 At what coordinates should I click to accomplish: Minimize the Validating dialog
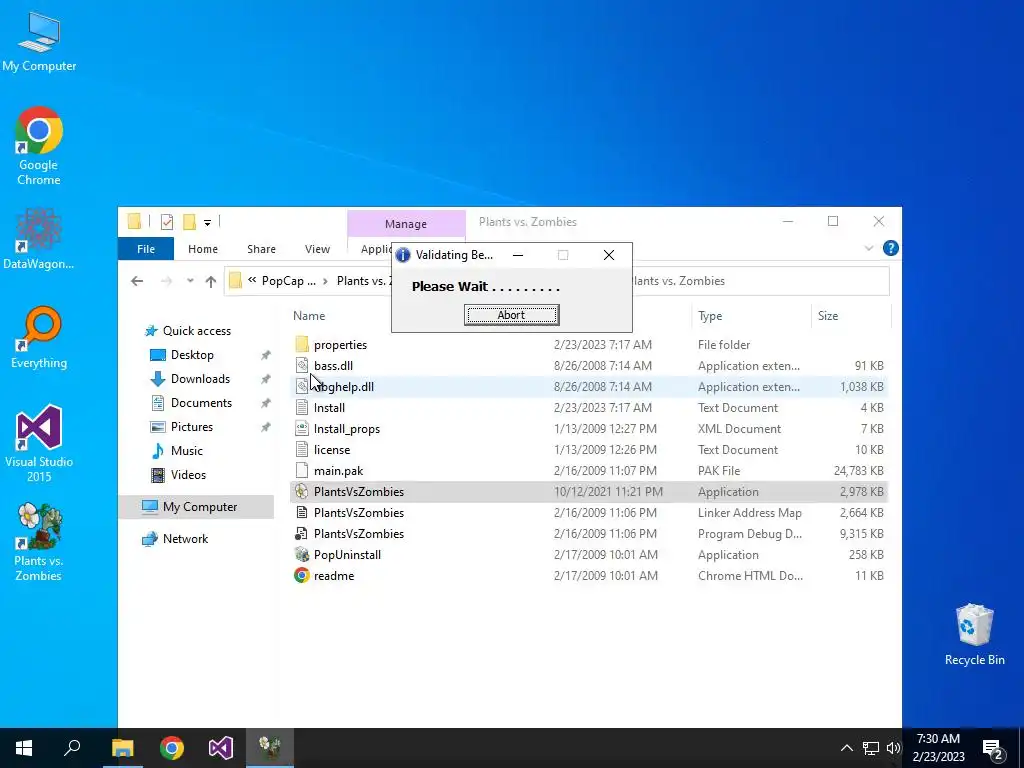pyautogui.click(x=518, y=255)
